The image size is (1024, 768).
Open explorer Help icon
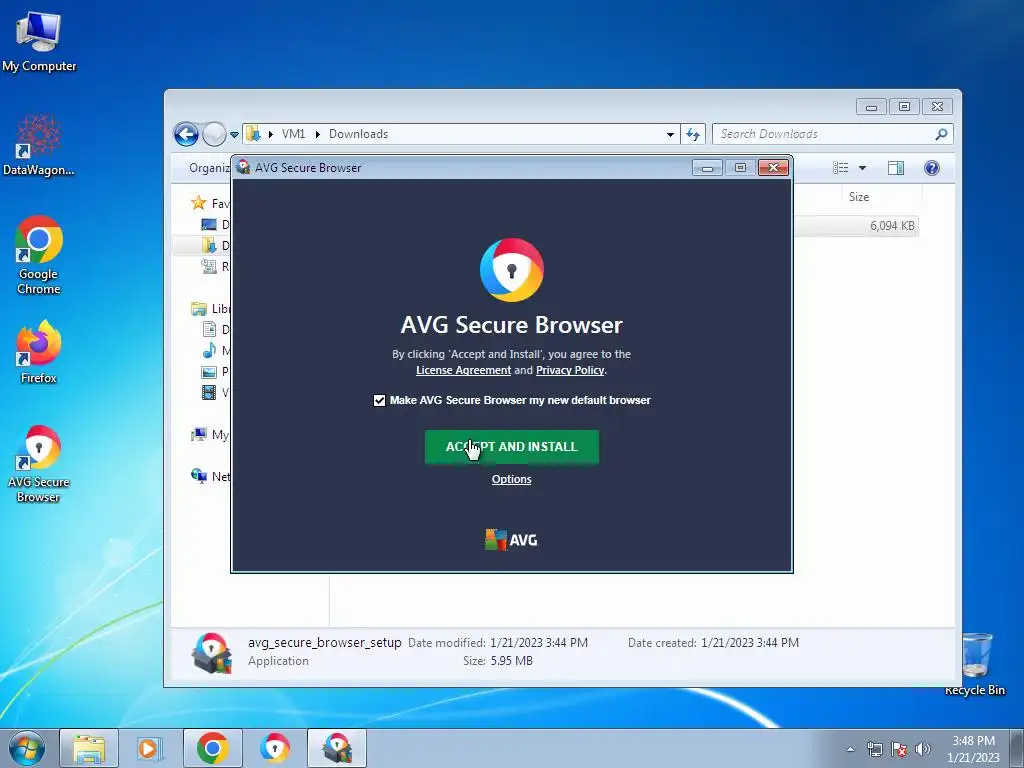coord(932,168)
